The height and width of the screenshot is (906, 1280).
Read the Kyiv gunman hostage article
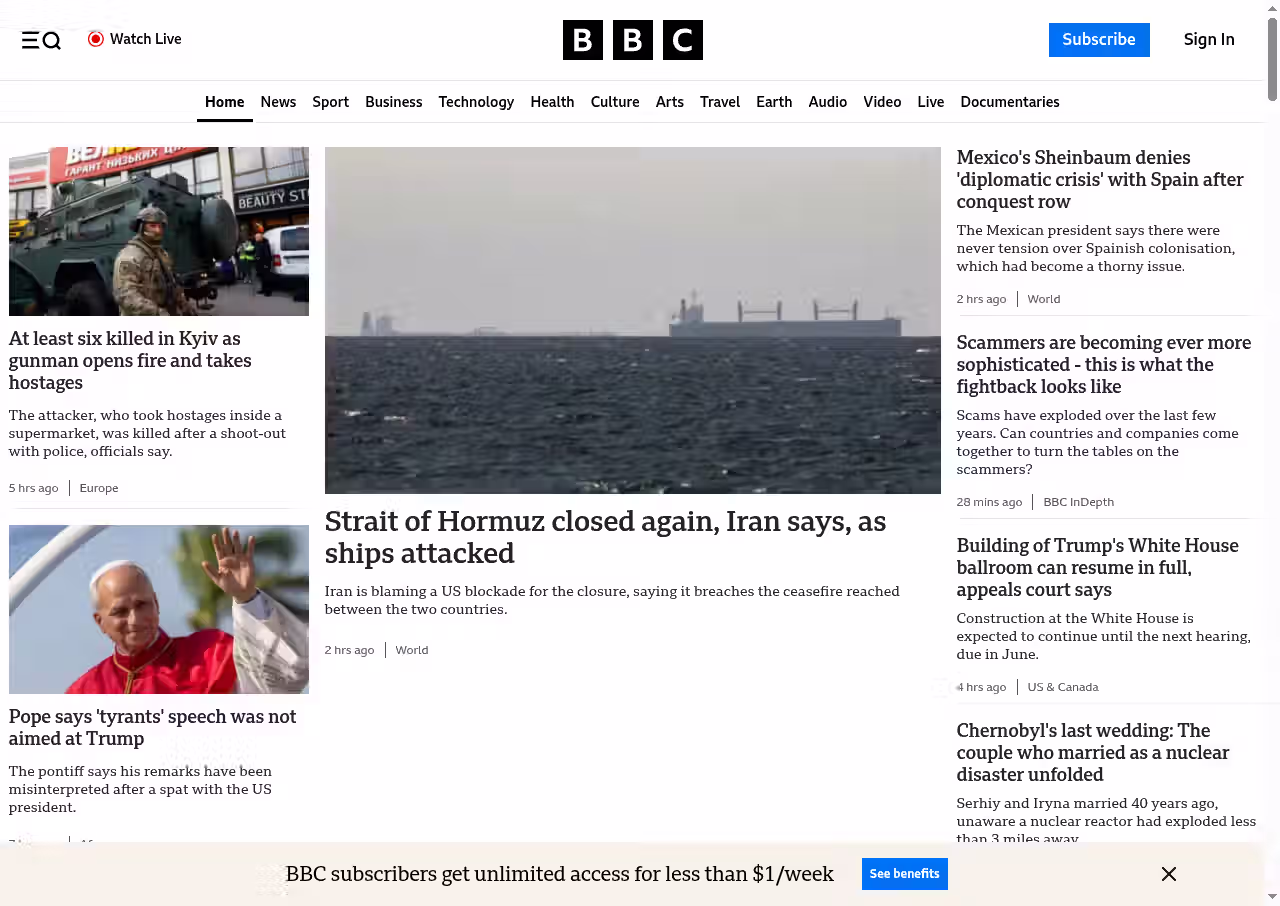pyautogui.click(x=130, y=361)
